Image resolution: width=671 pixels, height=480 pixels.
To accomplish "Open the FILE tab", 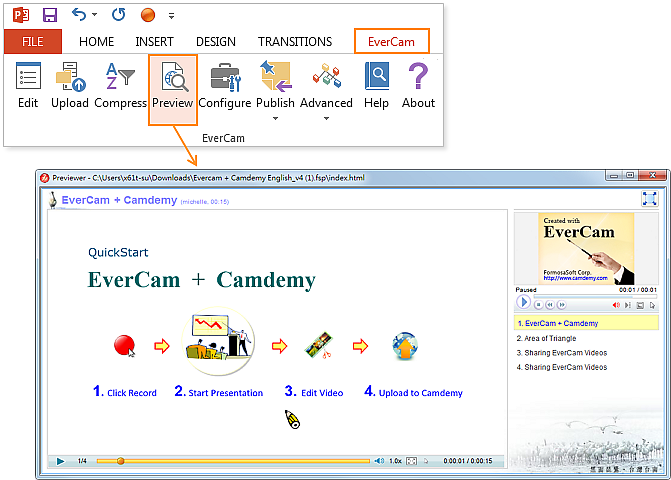I will tap(33, 41).
